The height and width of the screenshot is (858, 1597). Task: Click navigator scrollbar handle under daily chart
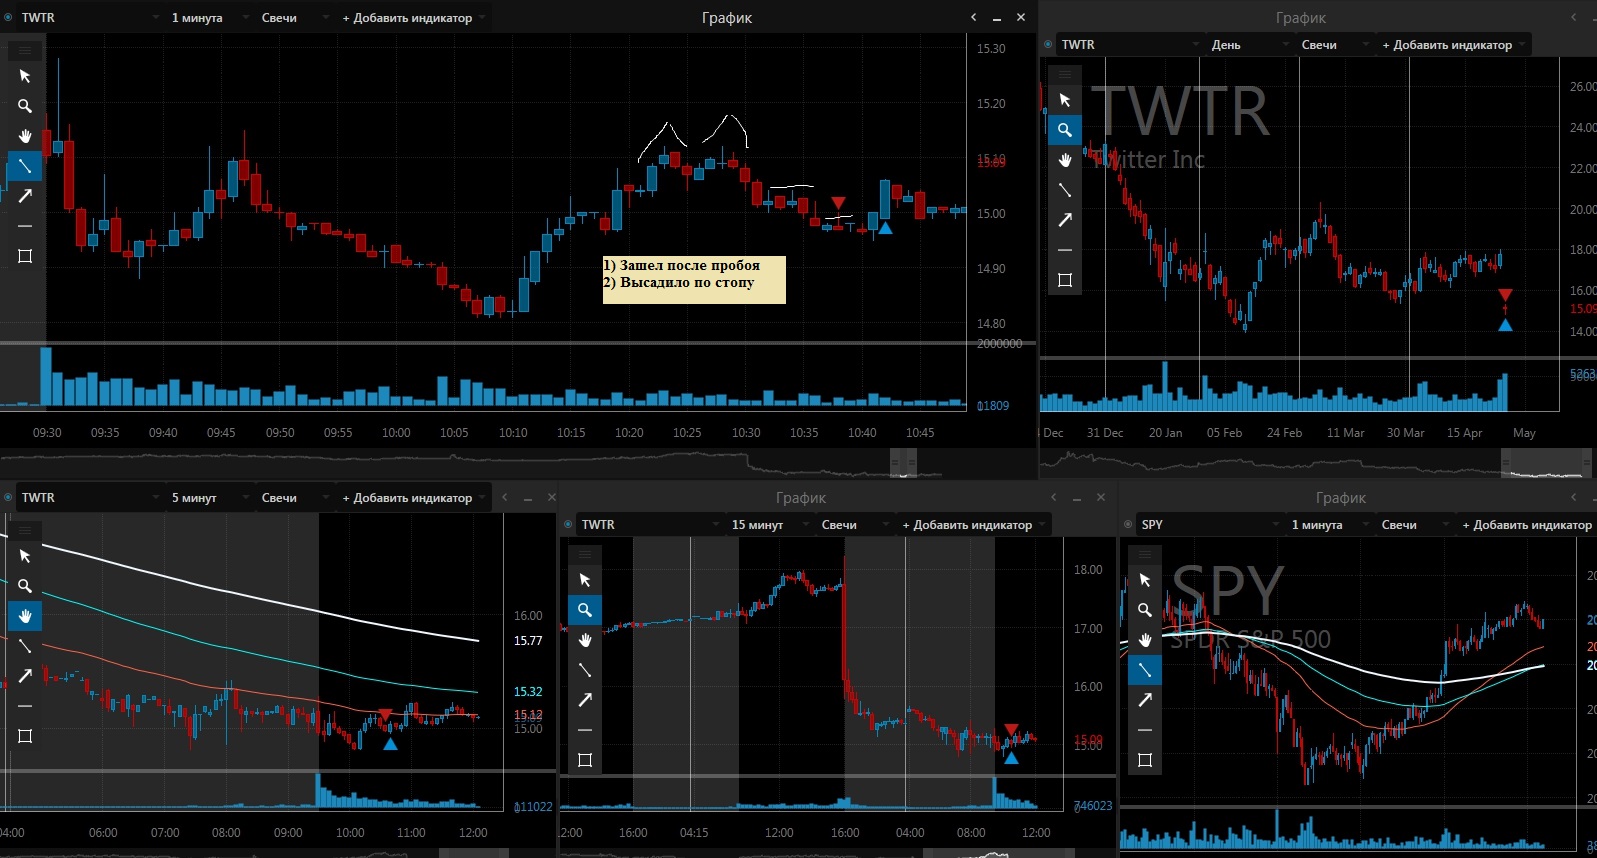point(1546,463)
